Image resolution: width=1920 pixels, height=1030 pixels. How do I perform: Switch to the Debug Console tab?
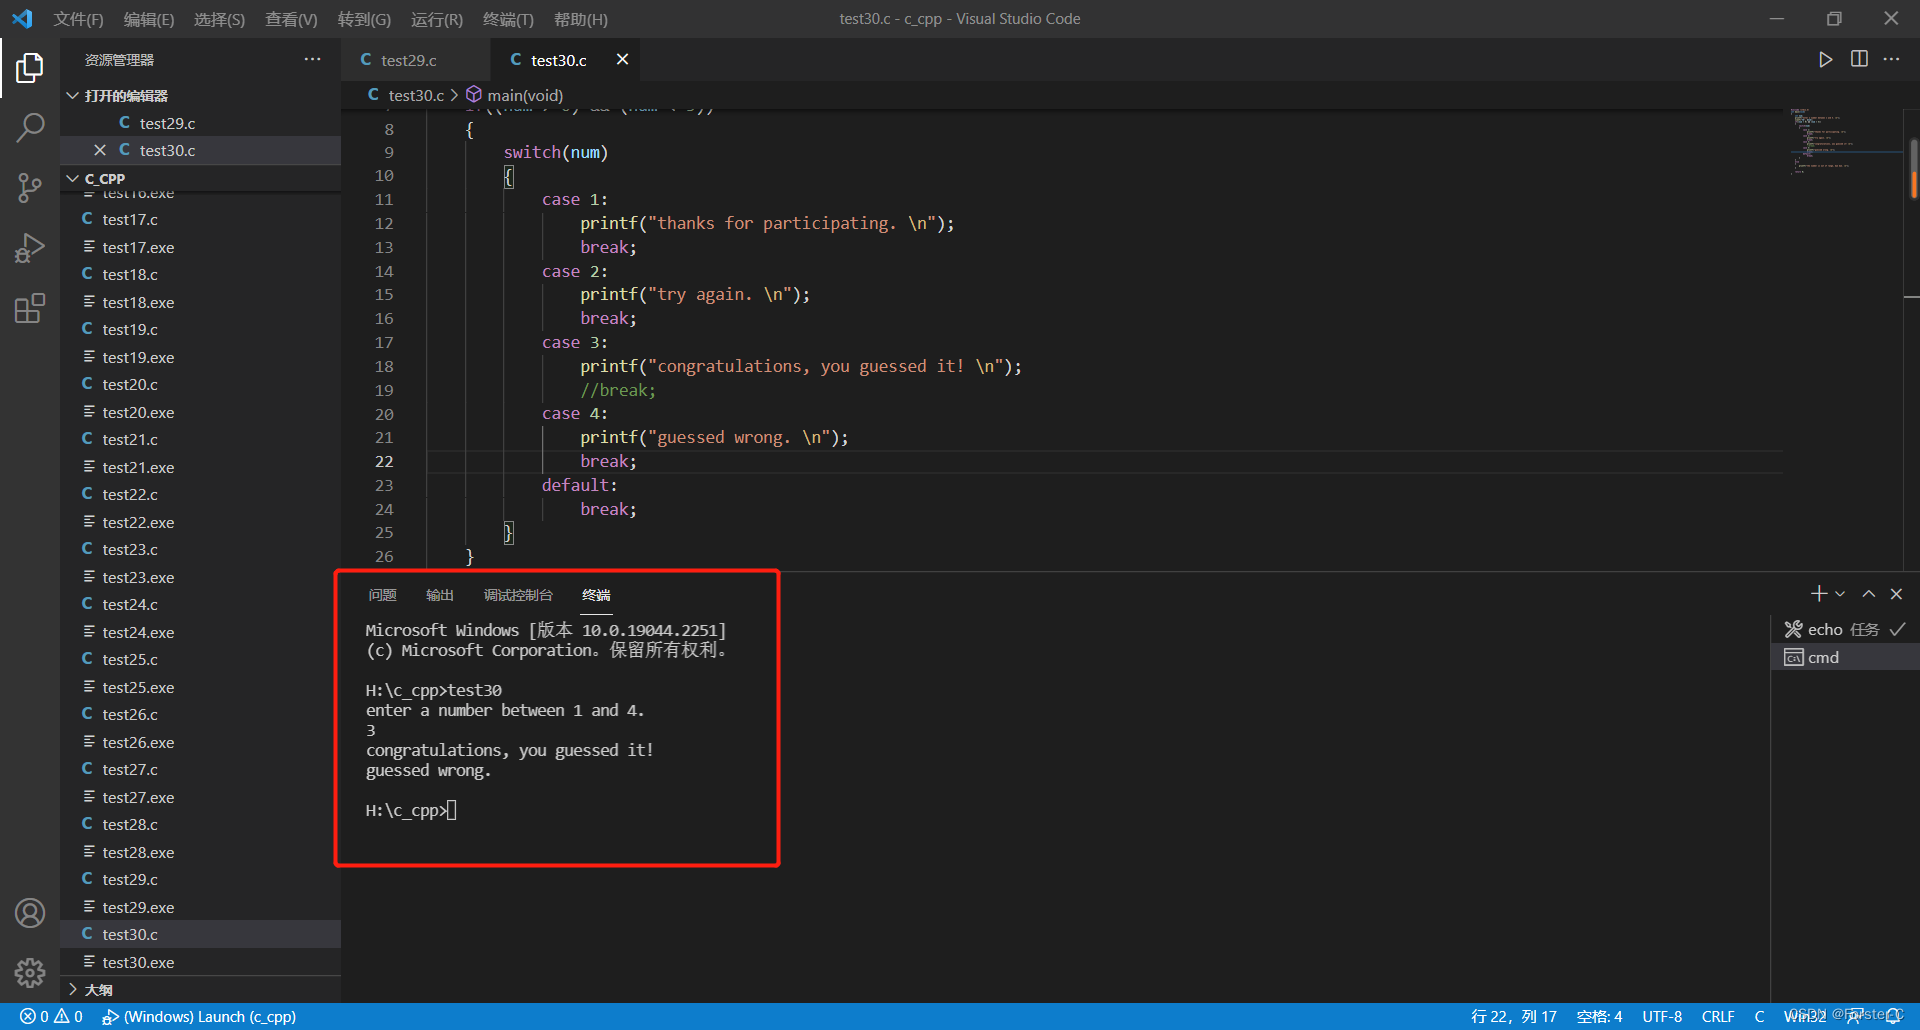(518, 595)
